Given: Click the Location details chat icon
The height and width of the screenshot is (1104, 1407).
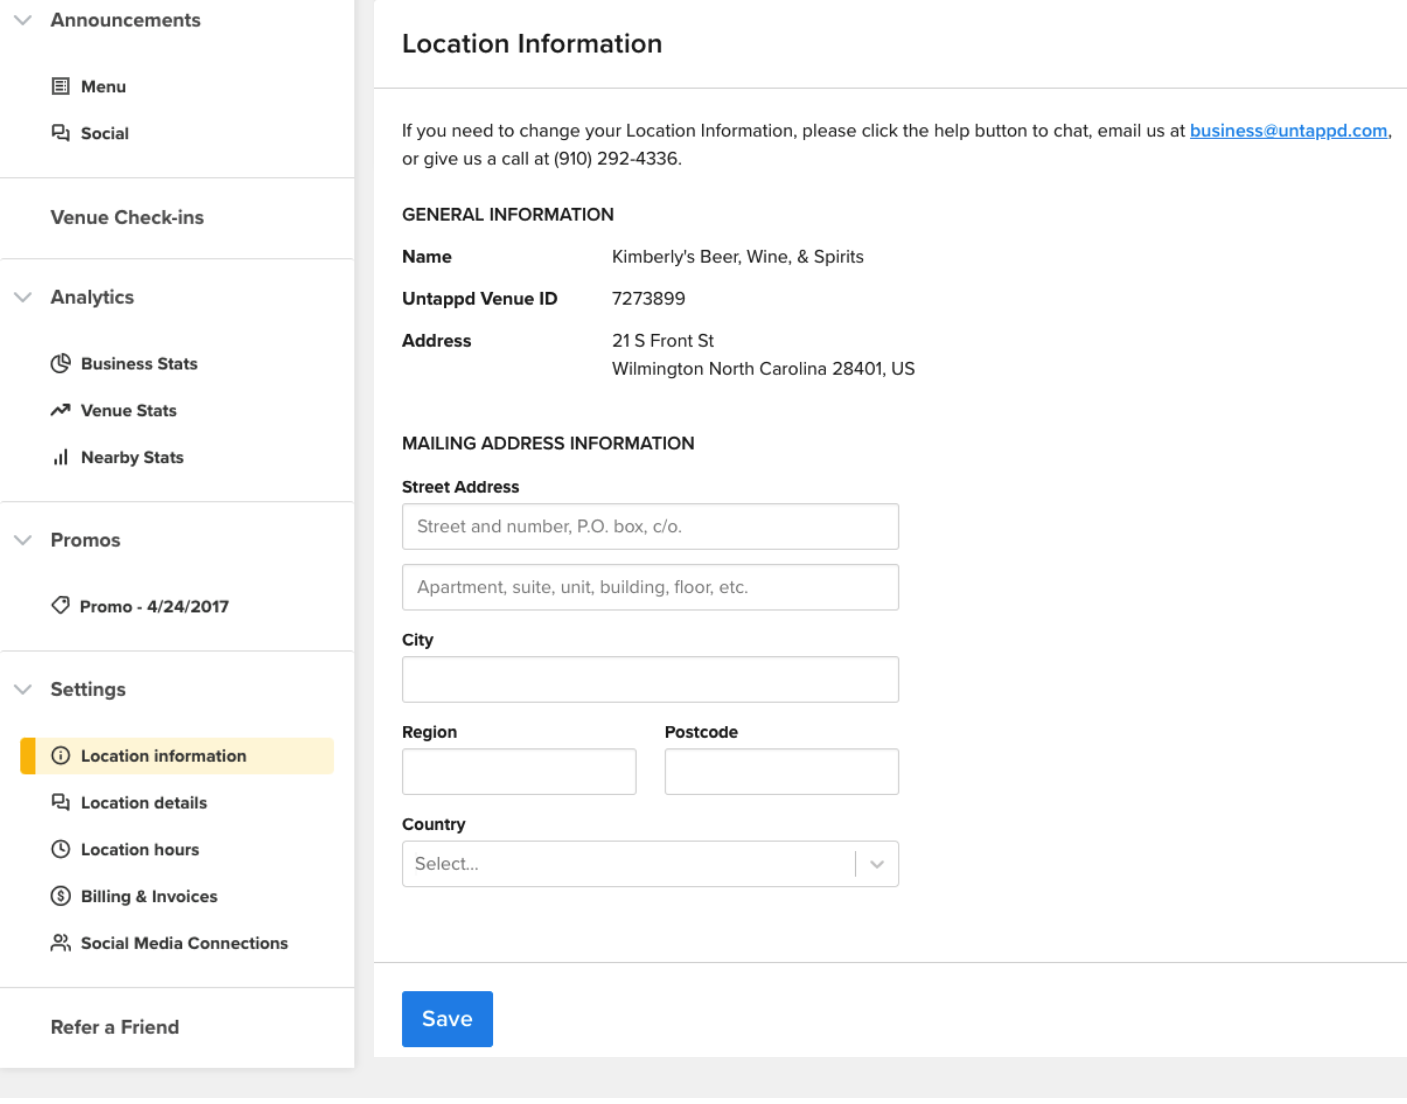Looking at the screenshot, I should [61, 802].
